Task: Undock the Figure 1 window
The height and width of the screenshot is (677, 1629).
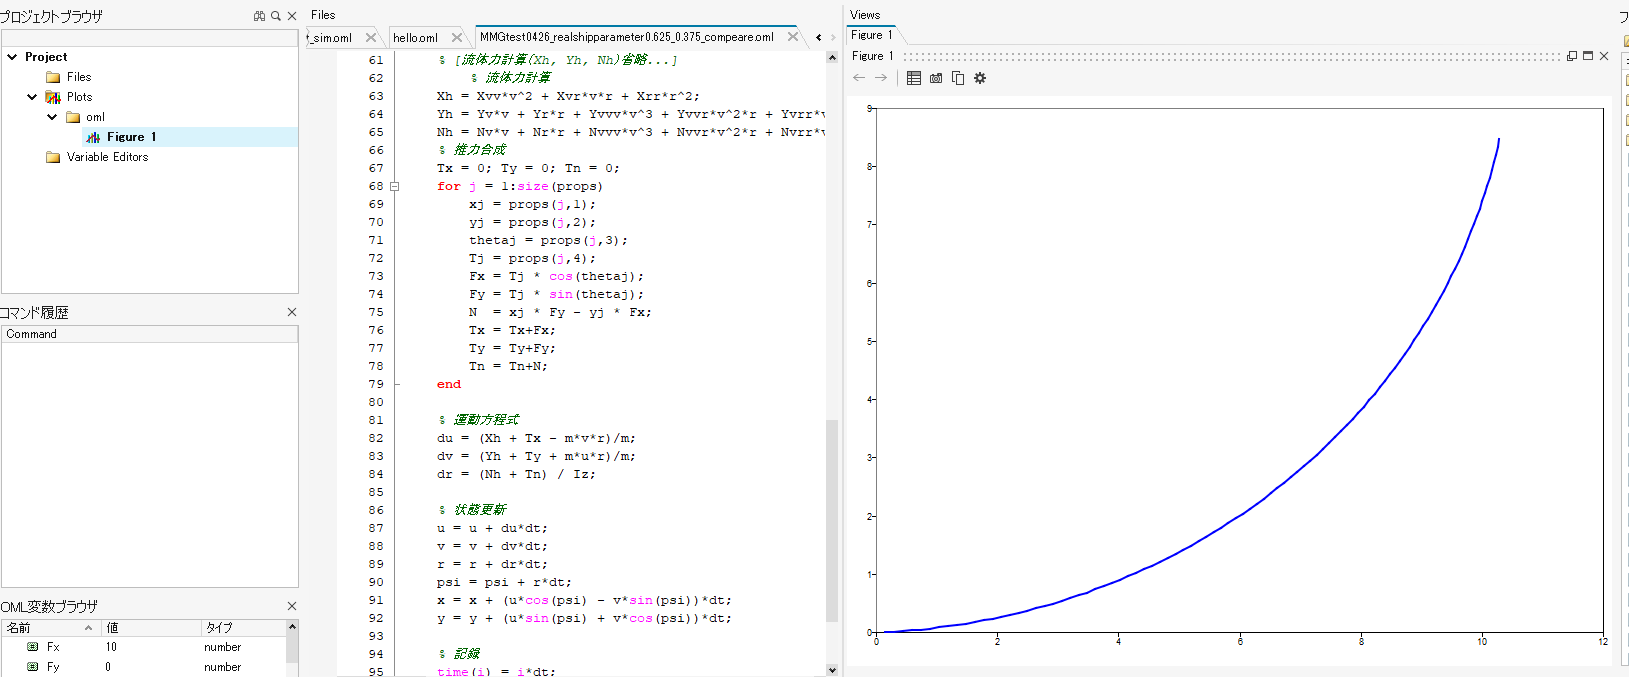Action: (x=1572, y=56)
